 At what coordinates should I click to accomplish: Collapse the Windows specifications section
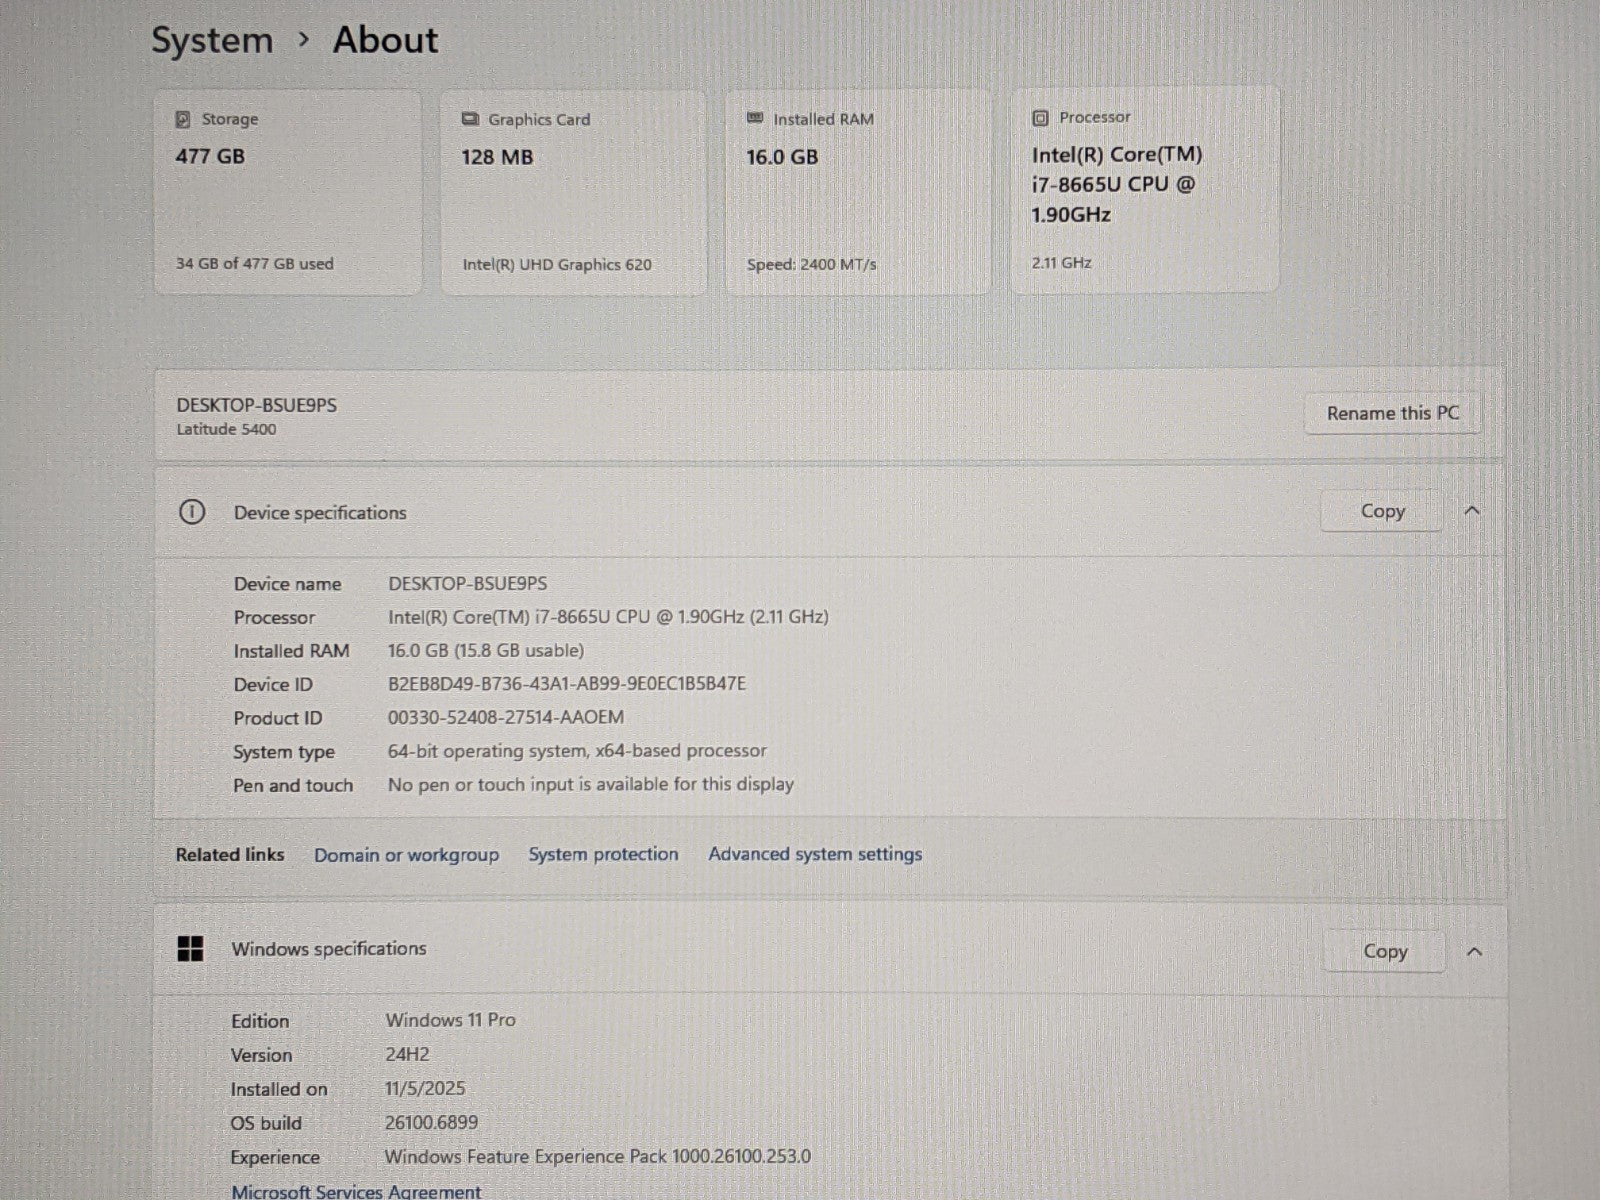click(1473, 951)
